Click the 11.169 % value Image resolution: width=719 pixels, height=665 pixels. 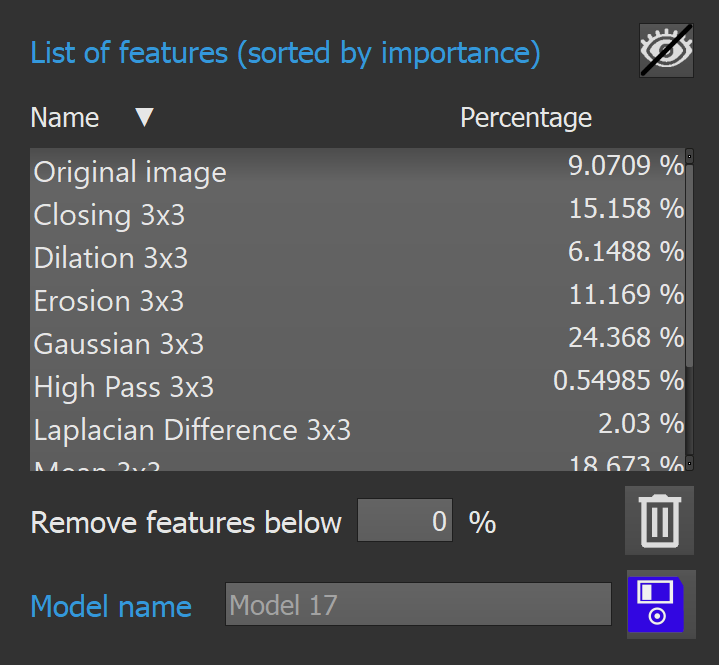pos(626,294)
